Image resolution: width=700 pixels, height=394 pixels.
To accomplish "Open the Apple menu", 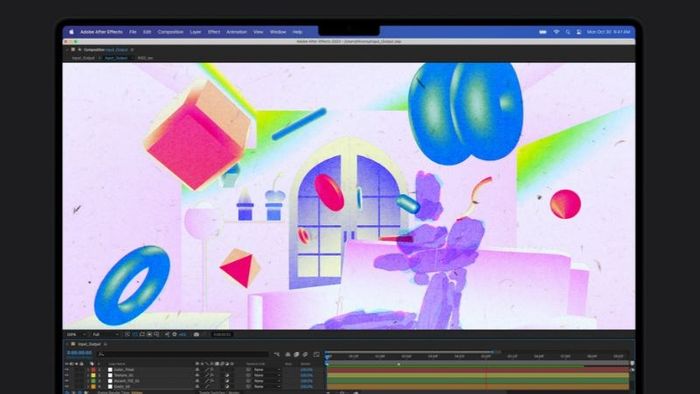I will tap(71, 32).
